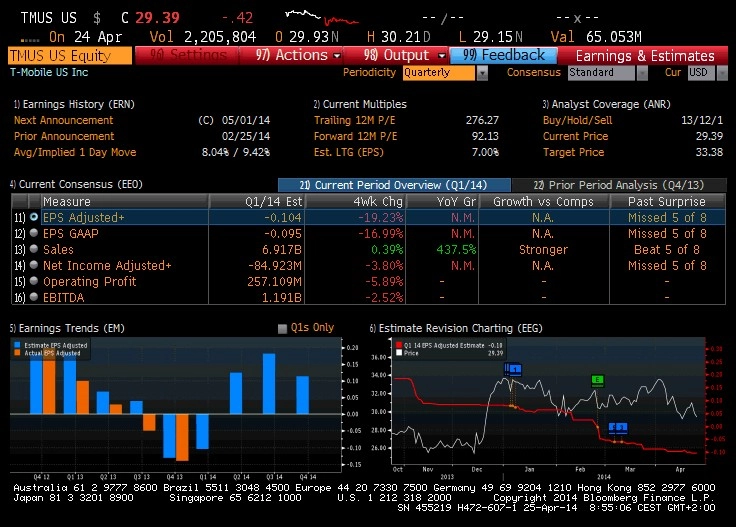Image resolution: width=736 pixels, height=527 pixels.
Task: Select the EBITDA radio button
Action: pyautogui.click(x=34, y=297)
